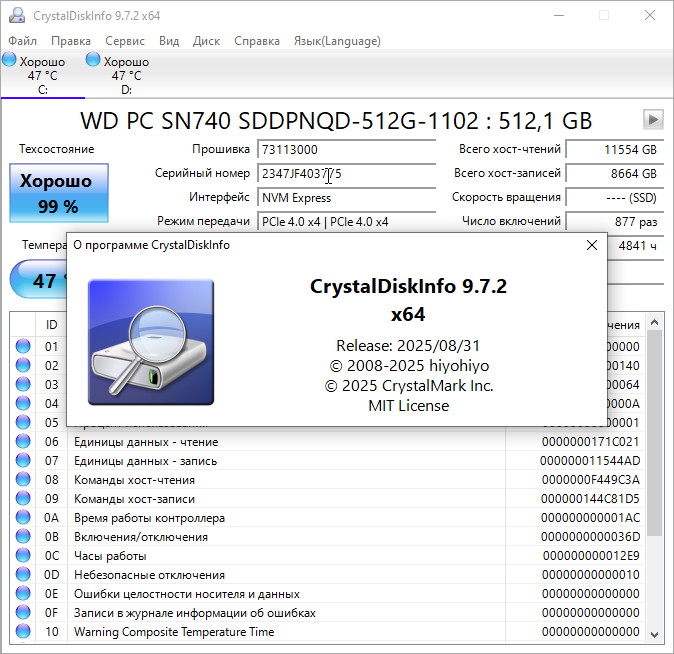Open the Вид menu

(169, 41)
